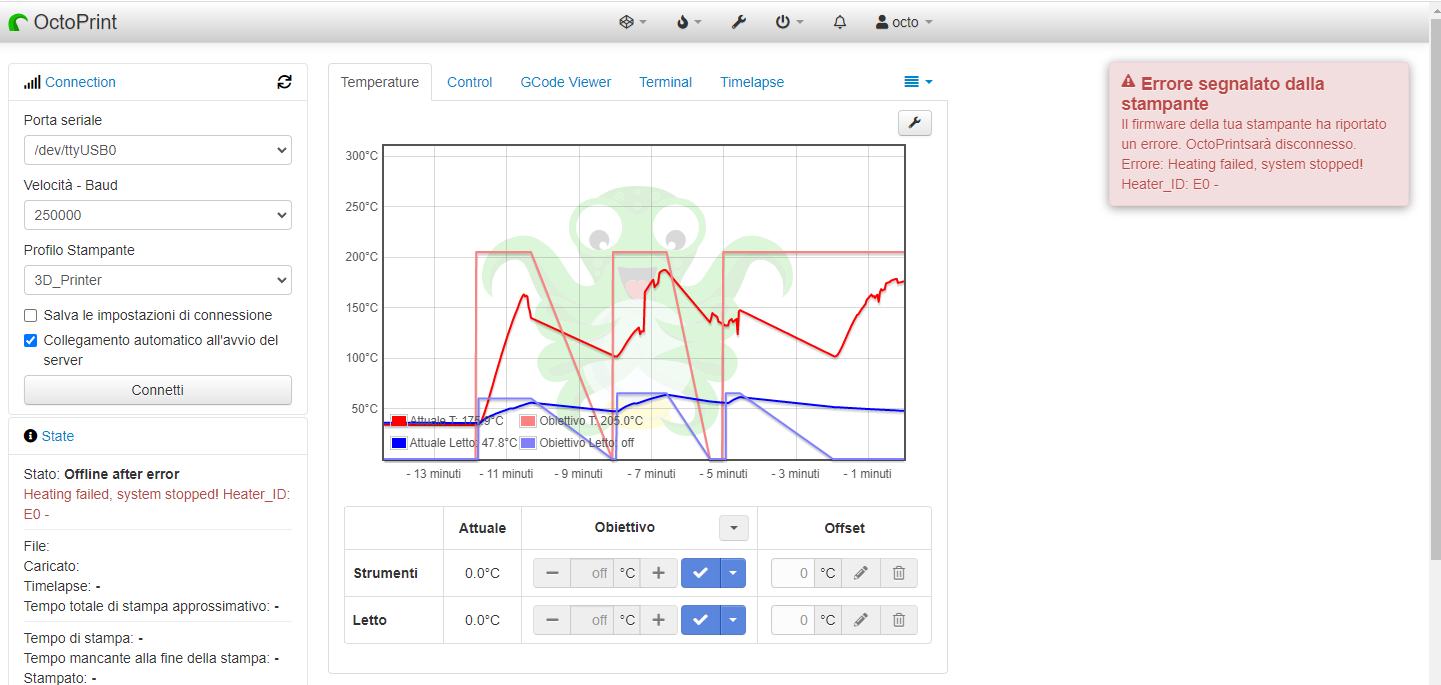Decrease Letto target temperature with minus
This screenshot has height=685, width=1441.
552,620
